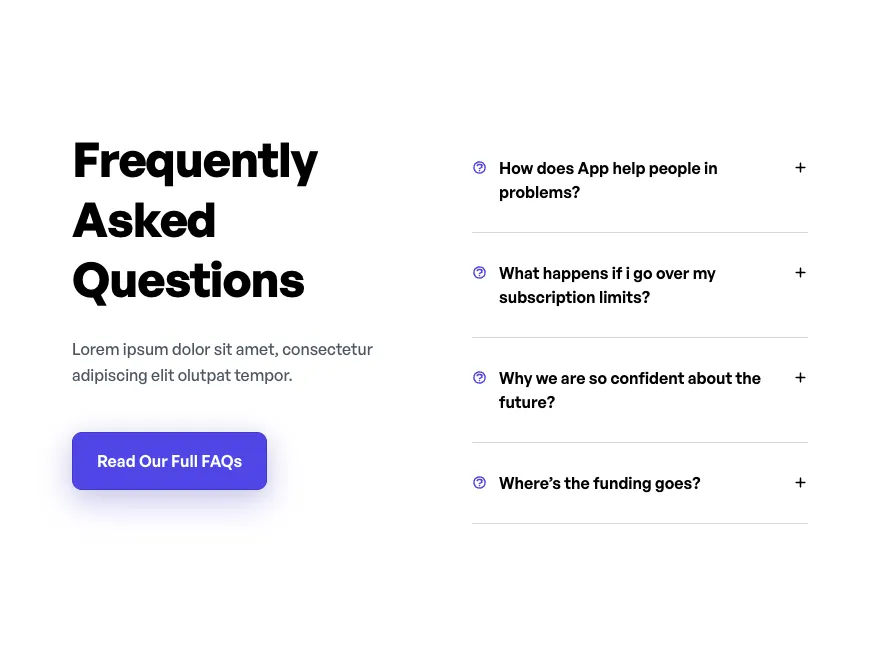Click the divider under the subscription limits question
The width and height of the screenshot is (880, 652).
(x=639, y=338)
